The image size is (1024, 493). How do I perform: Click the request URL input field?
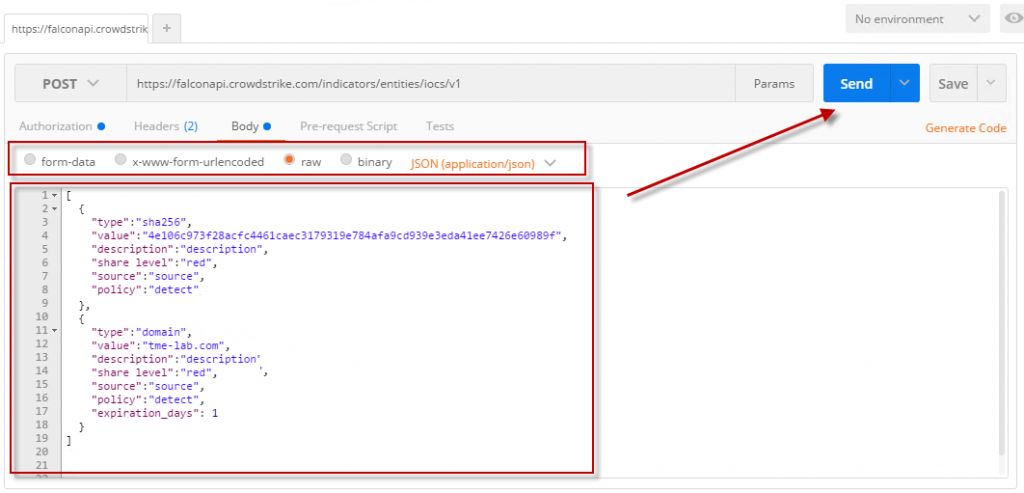tap(430, 84)
